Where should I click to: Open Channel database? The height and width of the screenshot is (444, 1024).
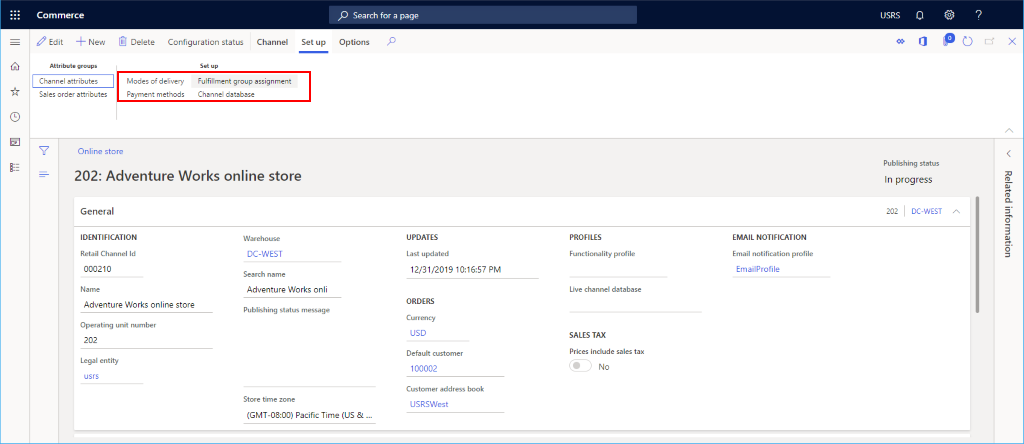[x=226, y=94]
